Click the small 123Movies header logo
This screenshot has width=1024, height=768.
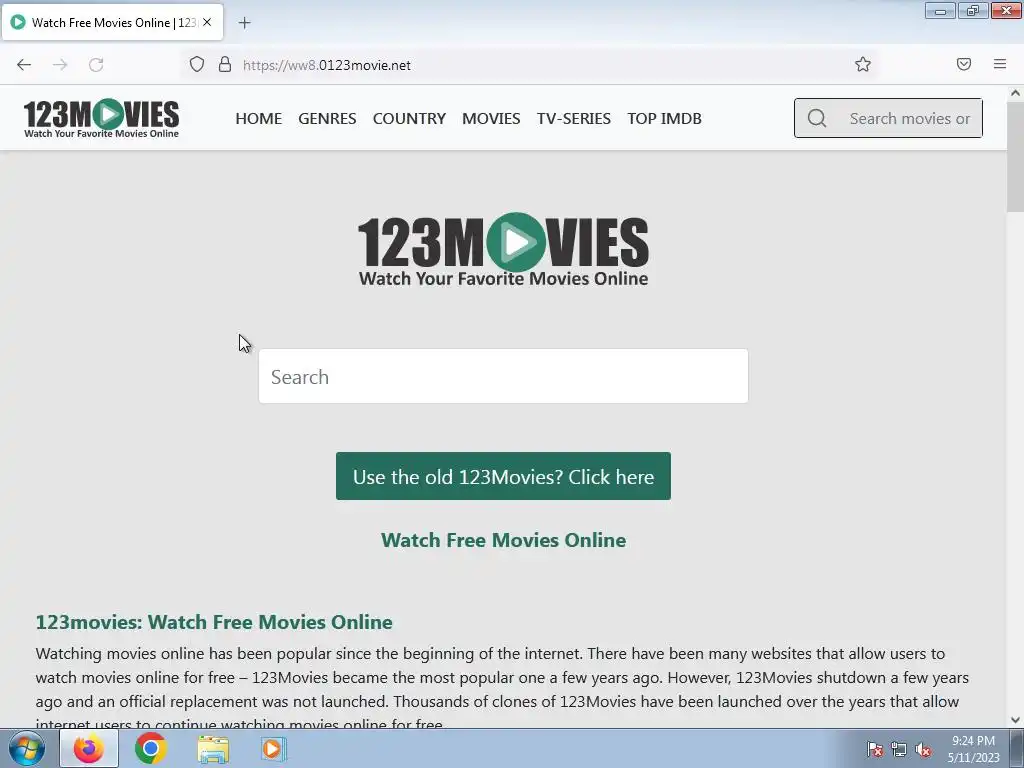(x=101, y=118)
